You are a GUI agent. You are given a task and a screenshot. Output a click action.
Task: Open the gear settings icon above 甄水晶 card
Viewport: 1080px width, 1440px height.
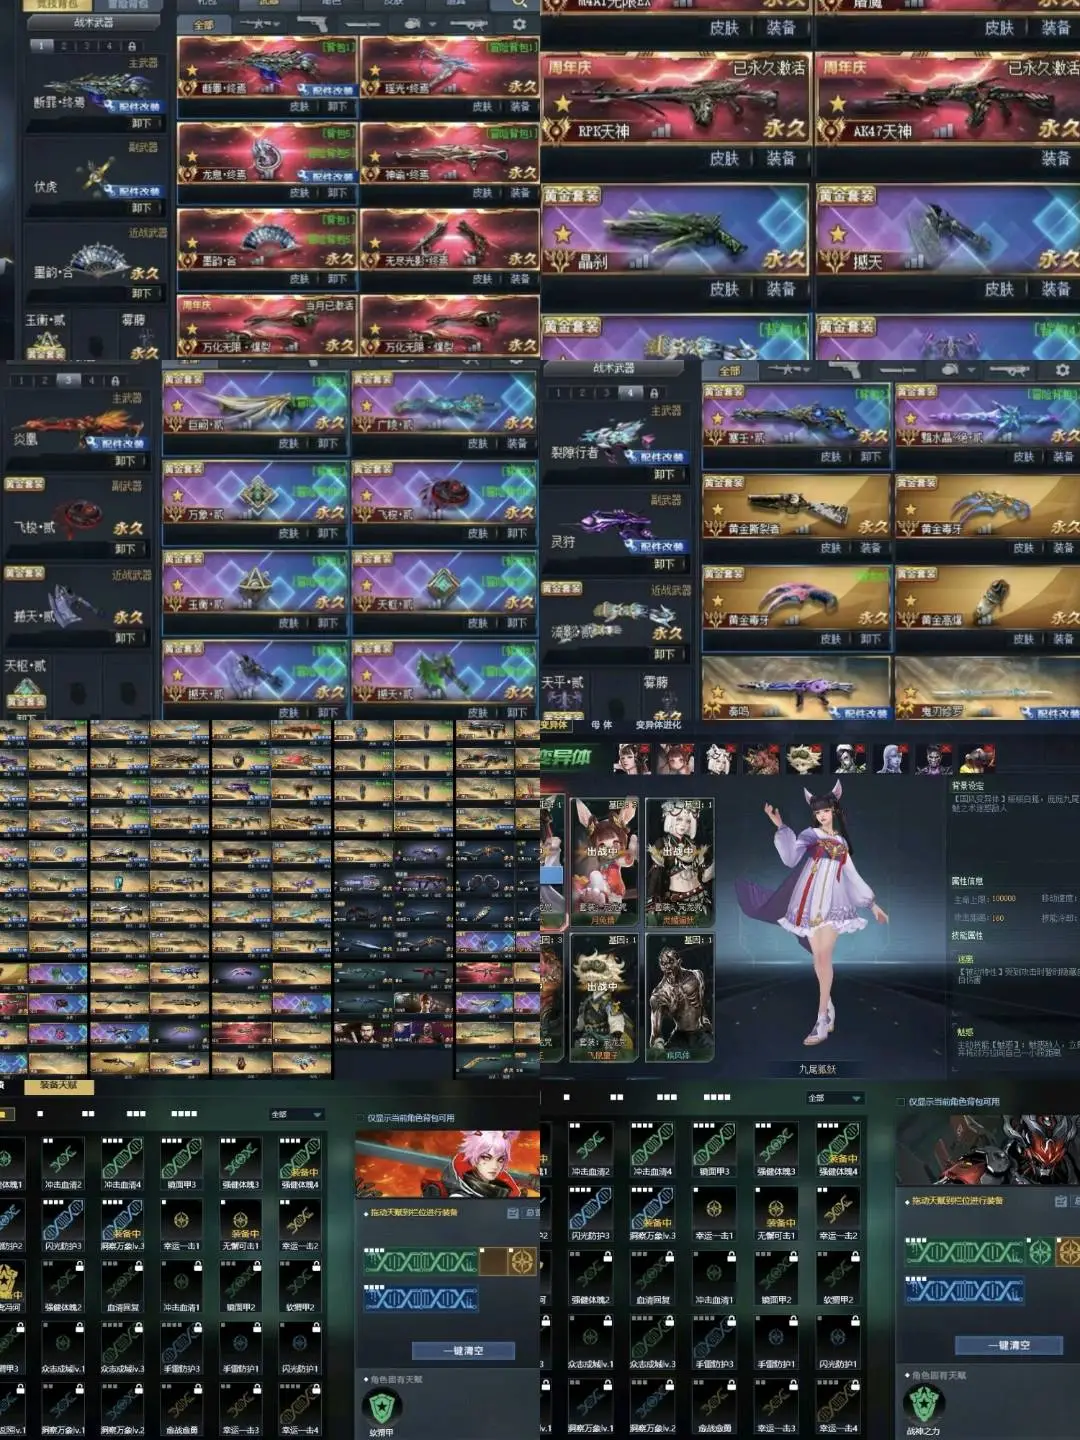[1062, 370]
